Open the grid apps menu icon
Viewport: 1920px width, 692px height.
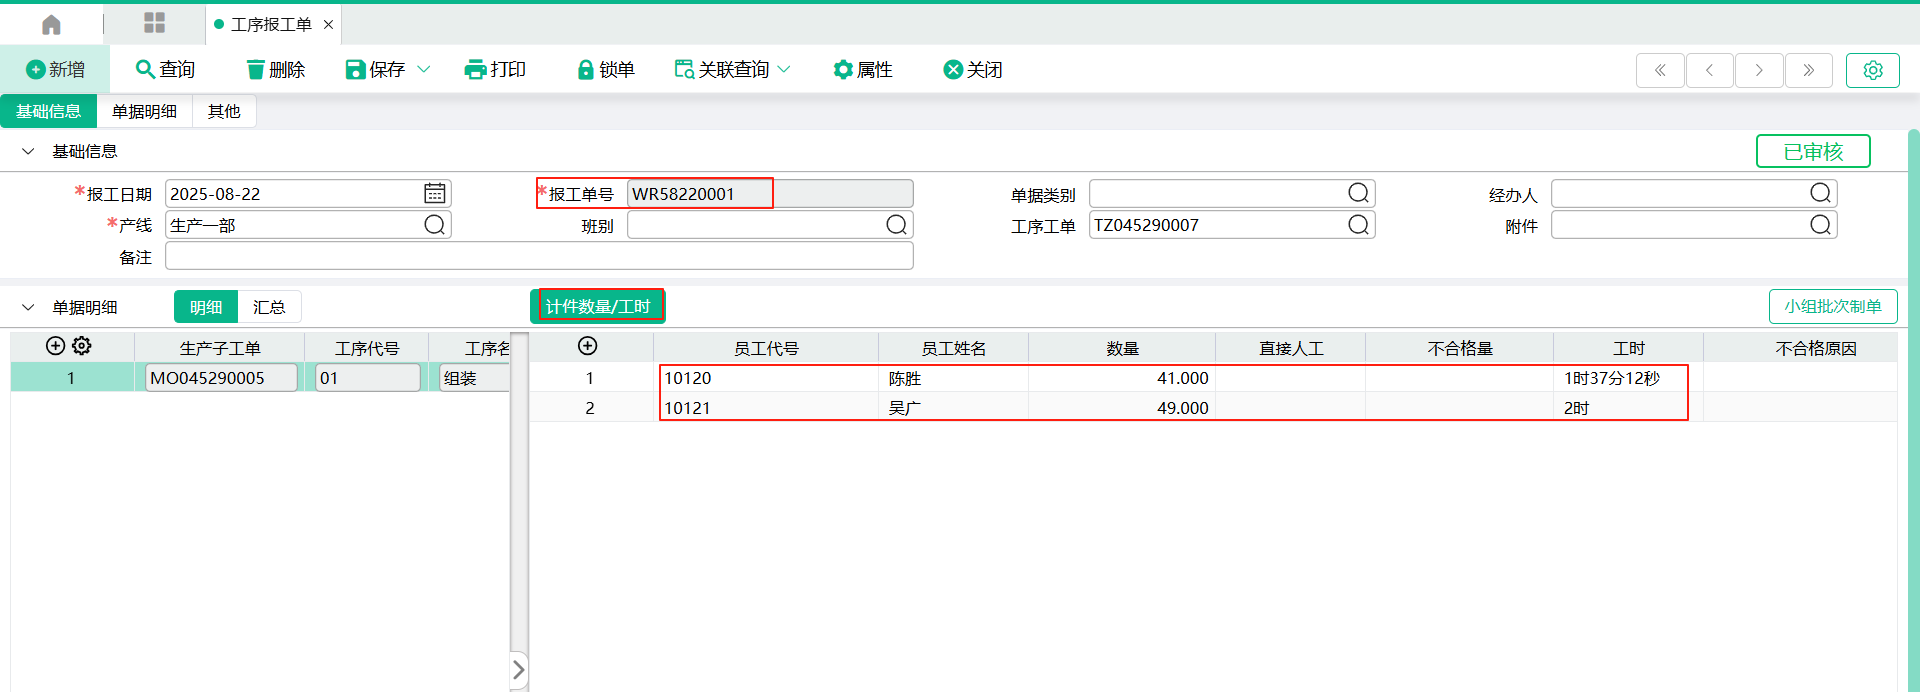(154, 23)
